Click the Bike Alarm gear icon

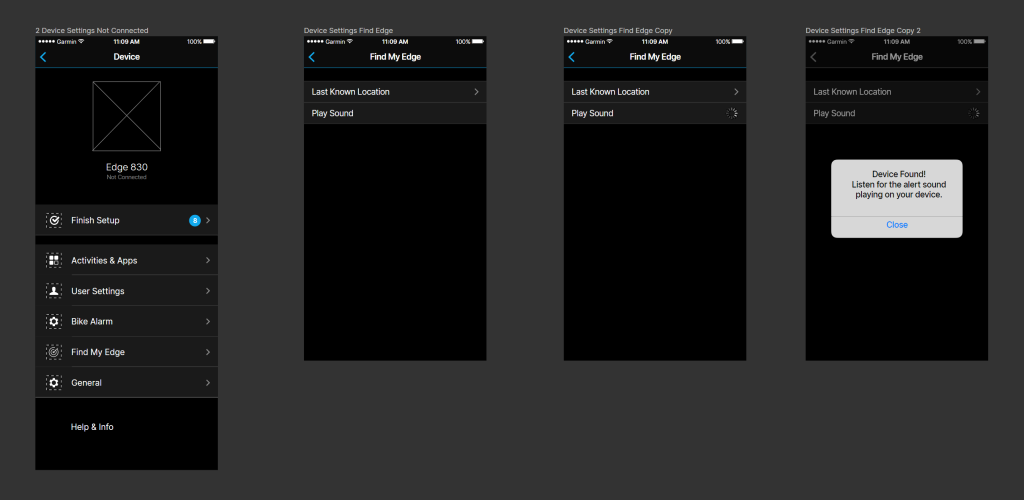coord(54,322)
